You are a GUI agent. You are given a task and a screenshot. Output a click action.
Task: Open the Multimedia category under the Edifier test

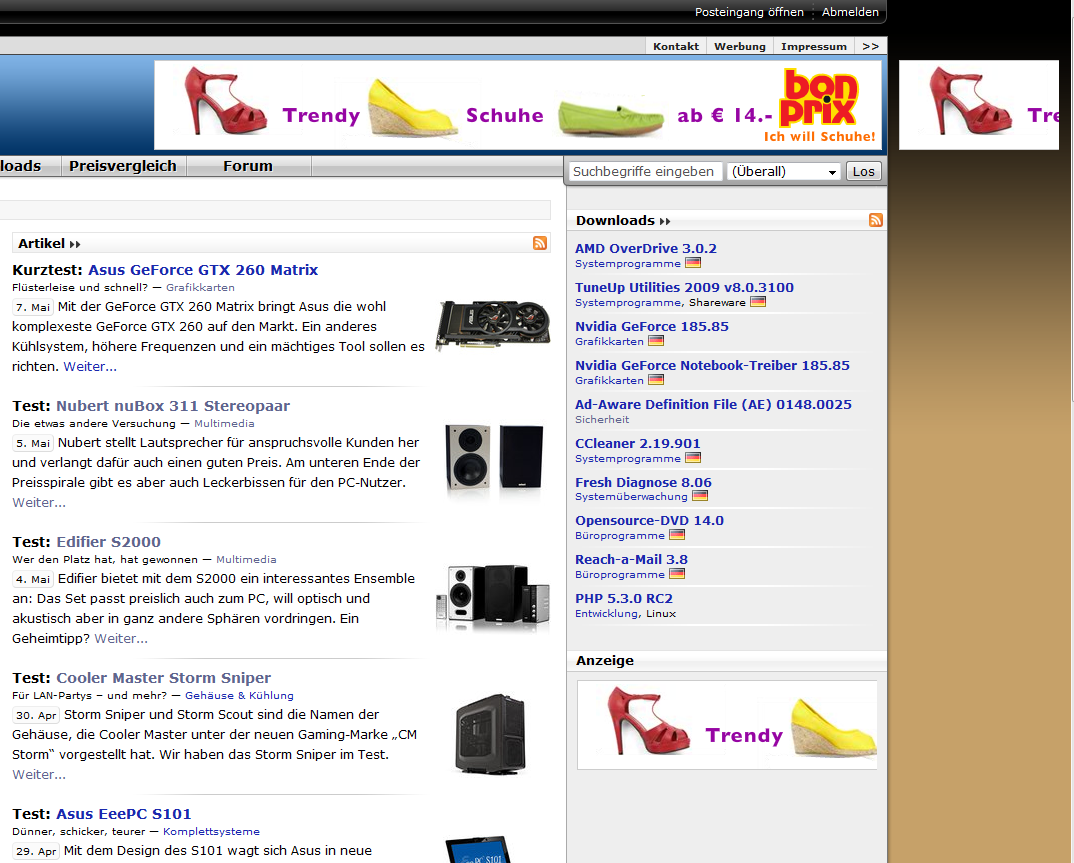point(246,560)
